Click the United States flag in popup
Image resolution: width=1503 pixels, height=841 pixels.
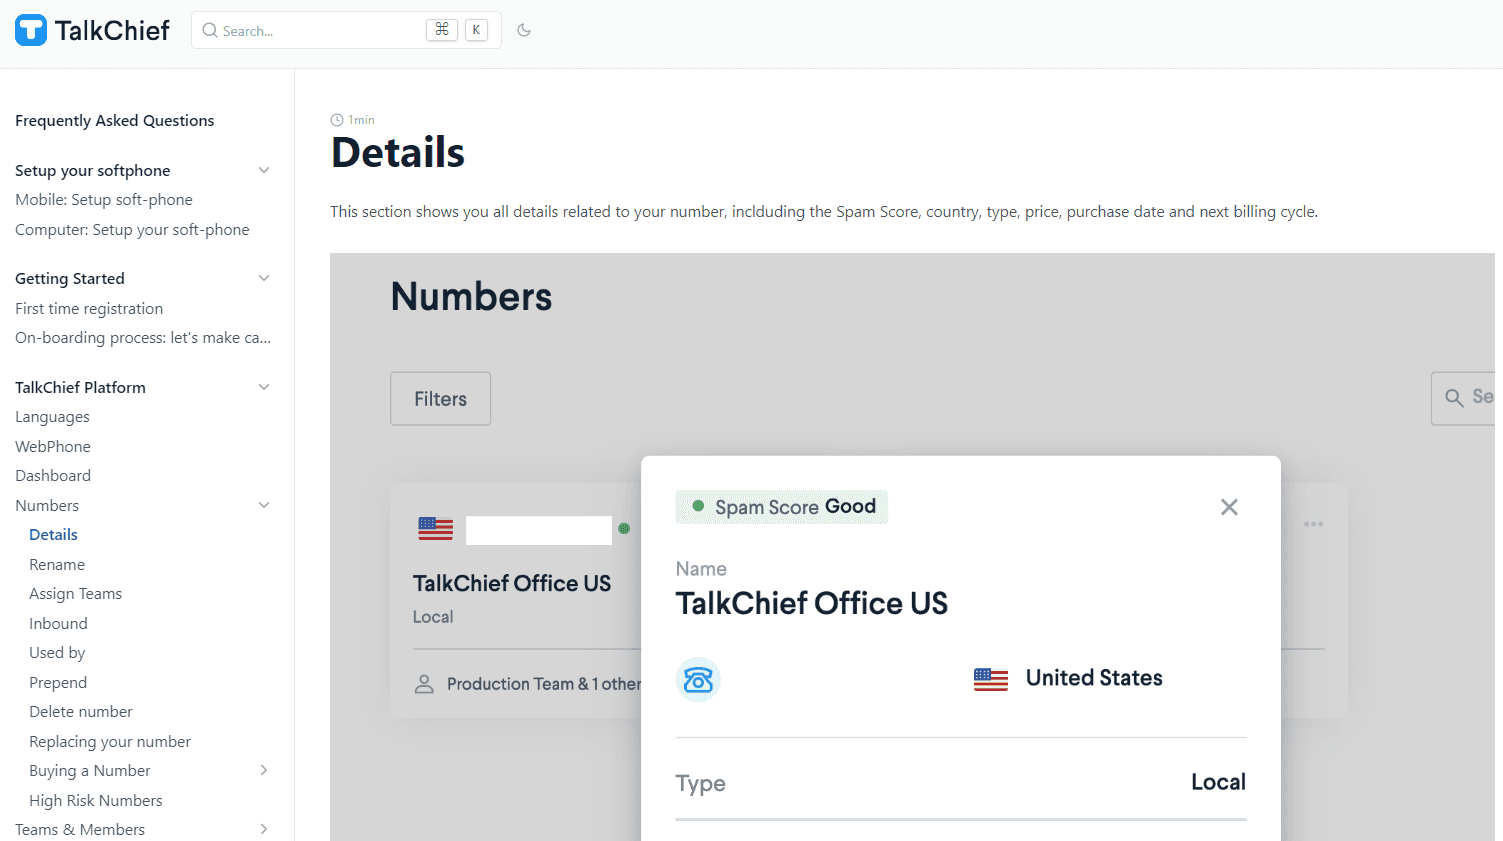[x=990, y=679]
